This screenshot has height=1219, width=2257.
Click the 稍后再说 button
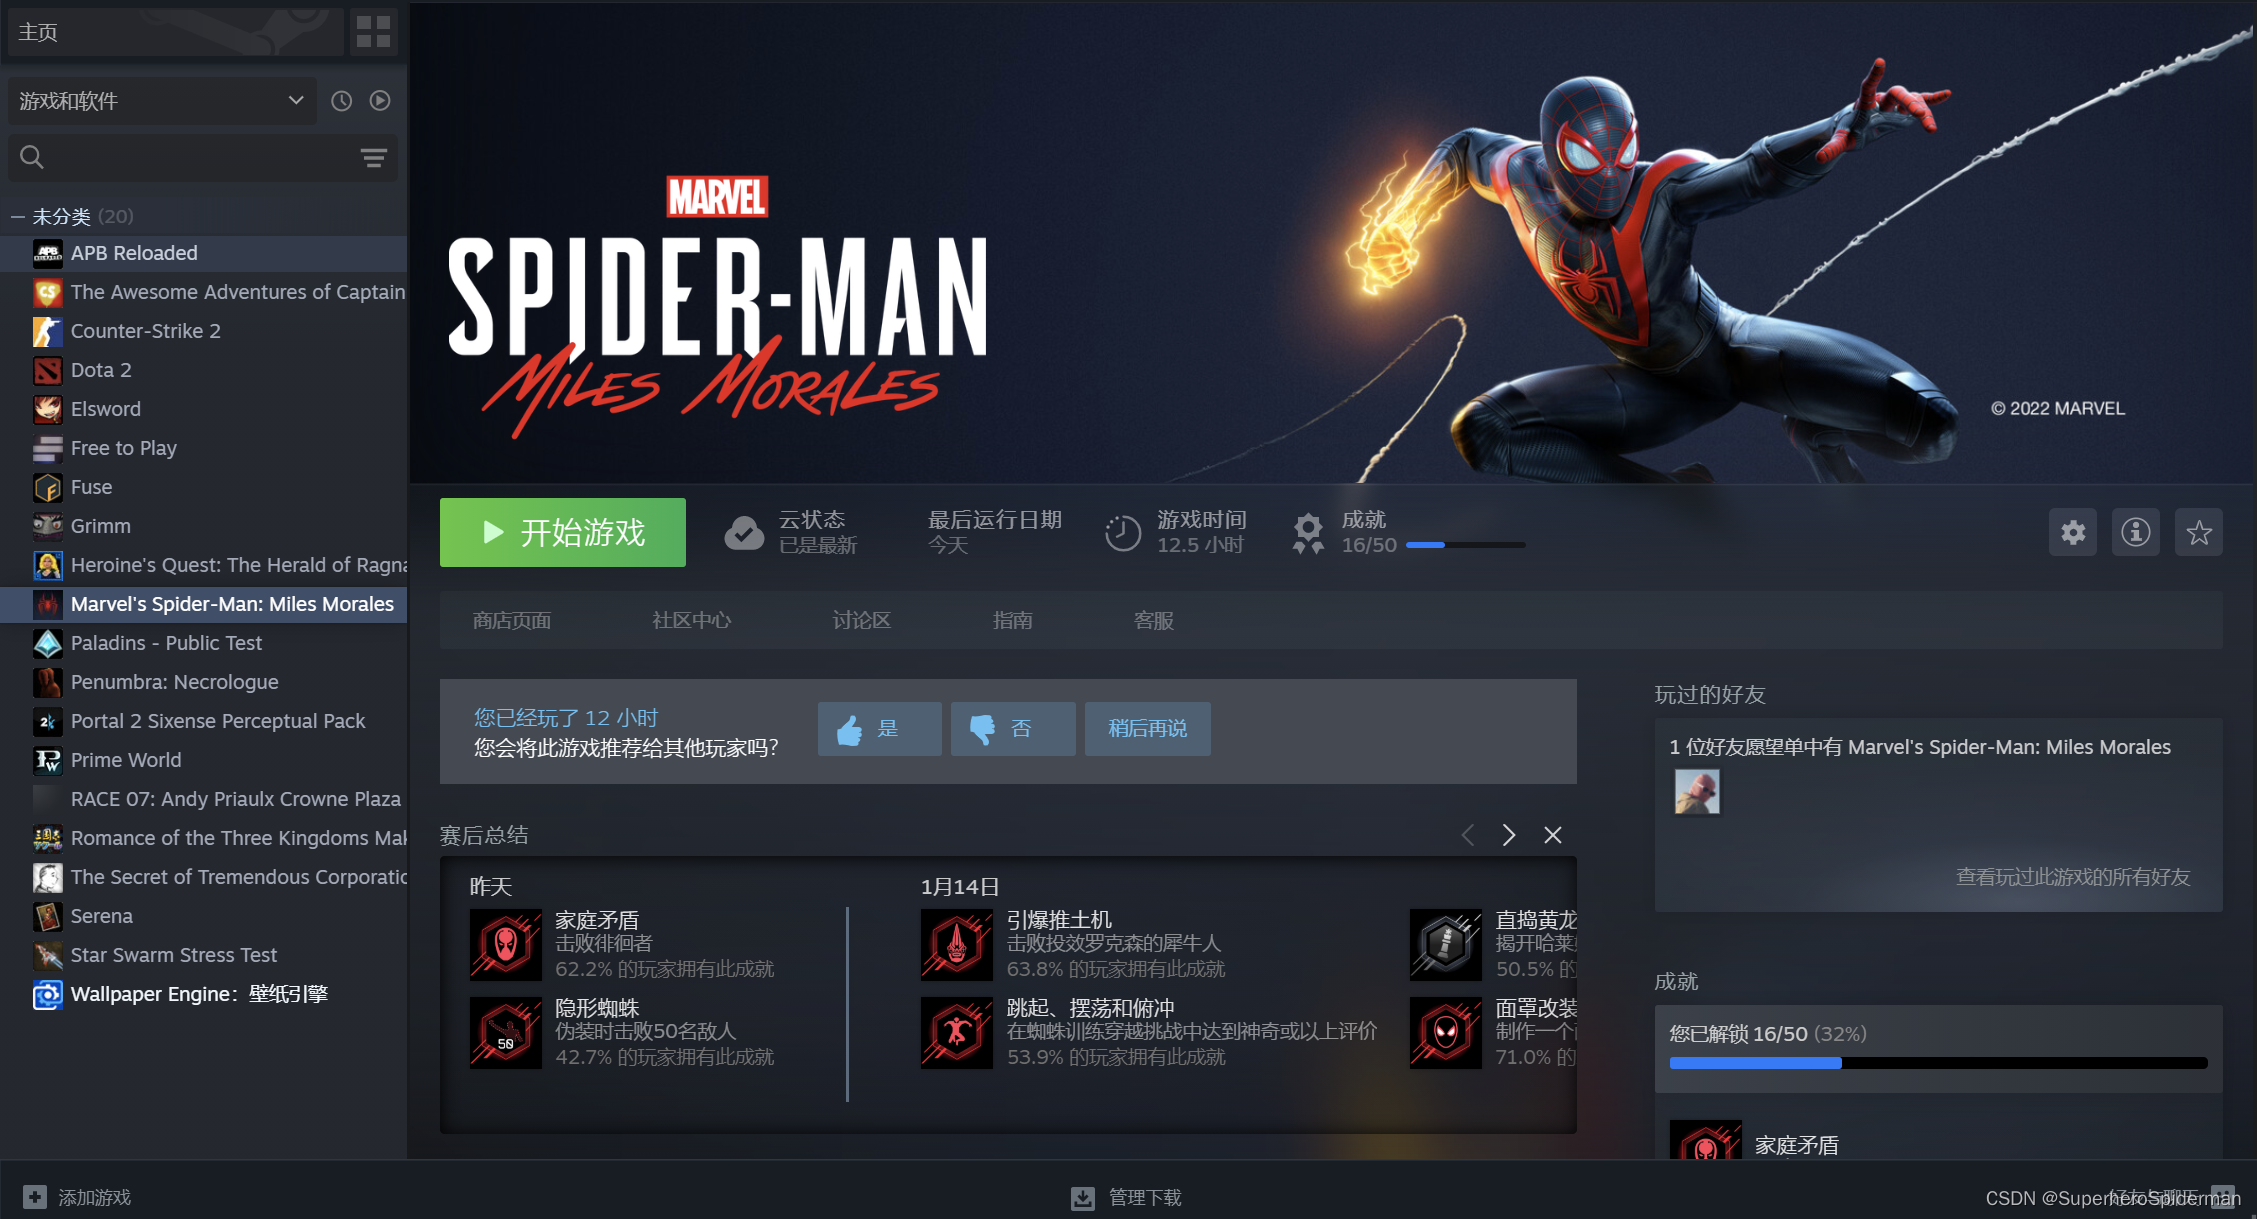(x=1147, y=729)
